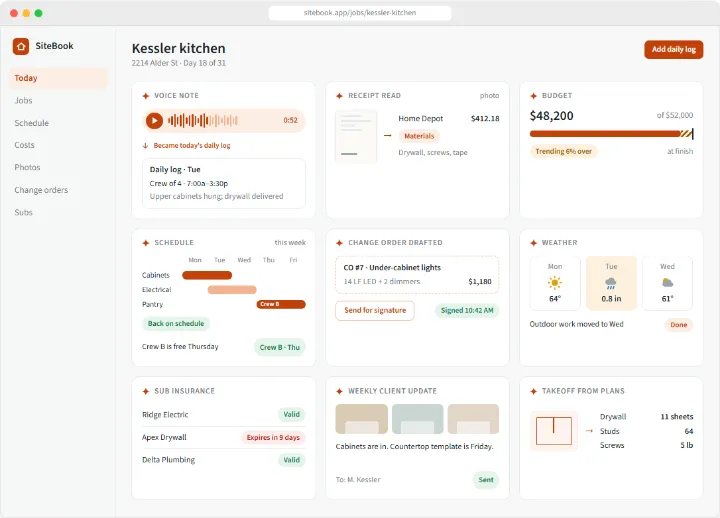The width and height of the screenshot is (720, 518).
Task: Click the Add daily log button
Action: pos(673,49)
